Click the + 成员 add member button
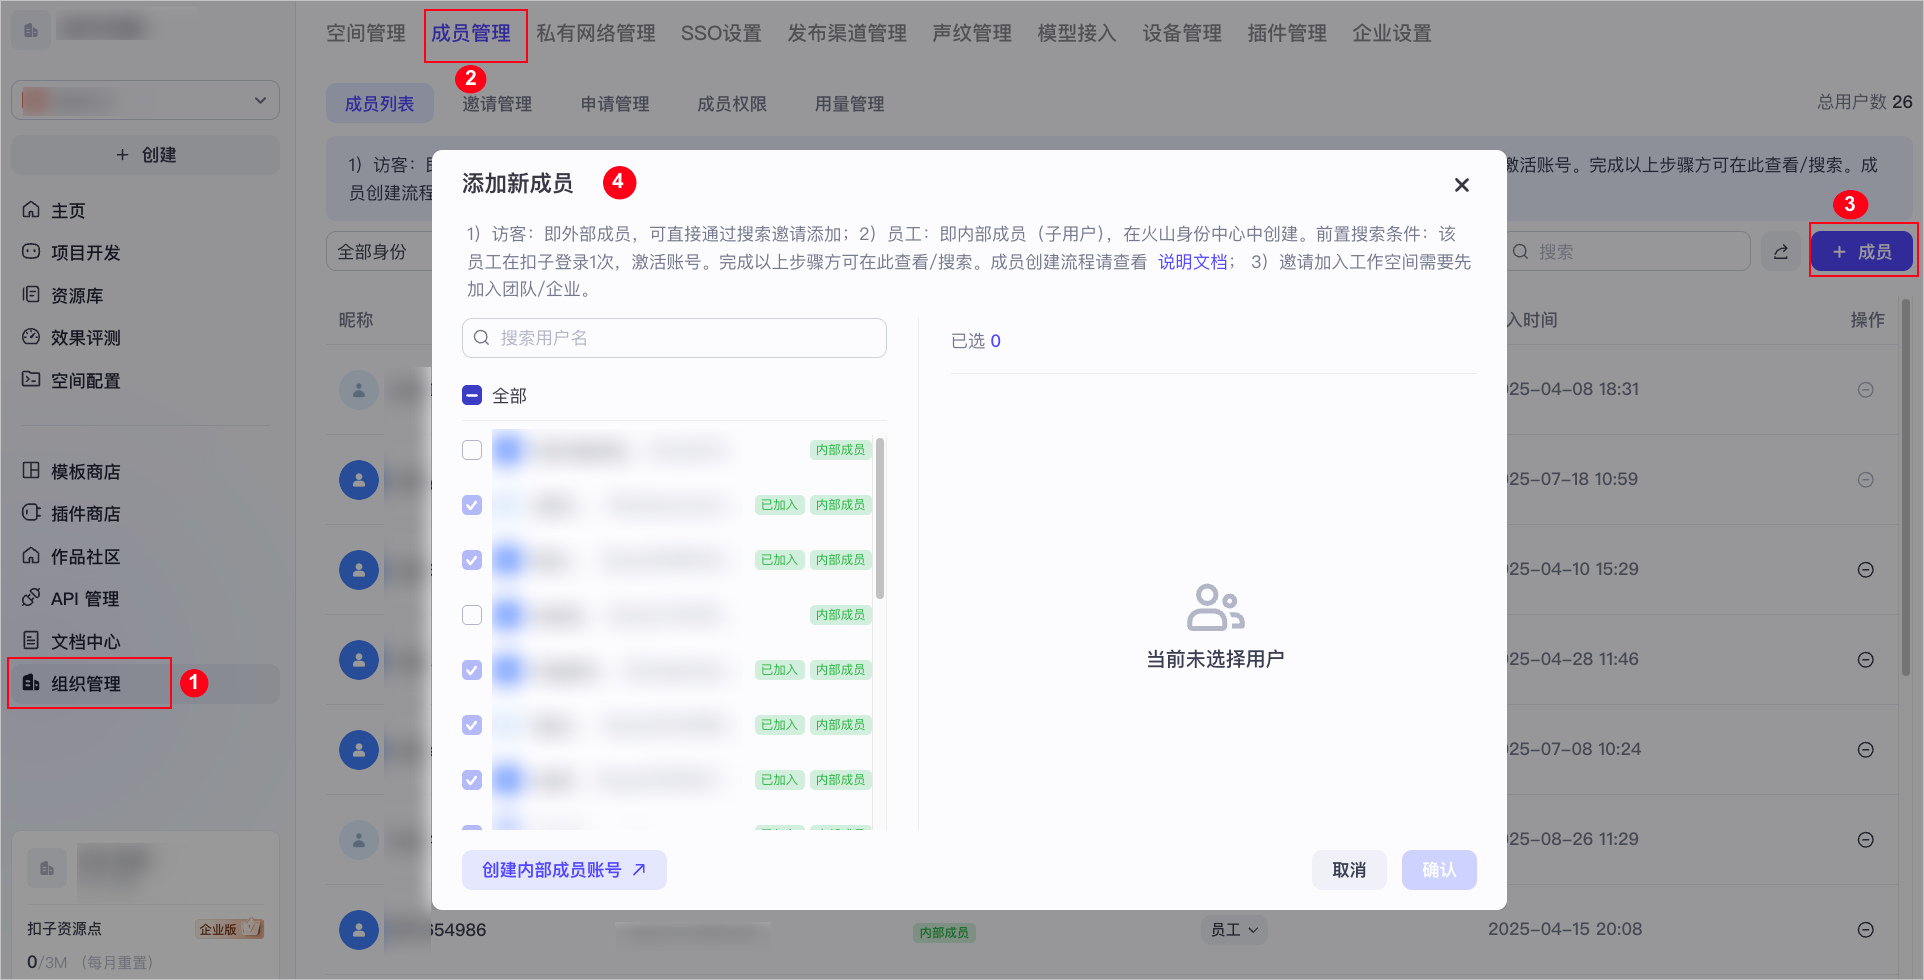Viewport: 1924px width, 980px height. click(1862, 252)
